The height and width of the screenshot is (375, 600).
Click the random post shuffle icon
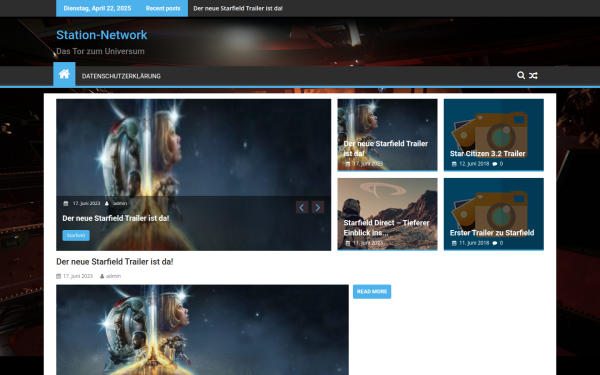[533, 75]
